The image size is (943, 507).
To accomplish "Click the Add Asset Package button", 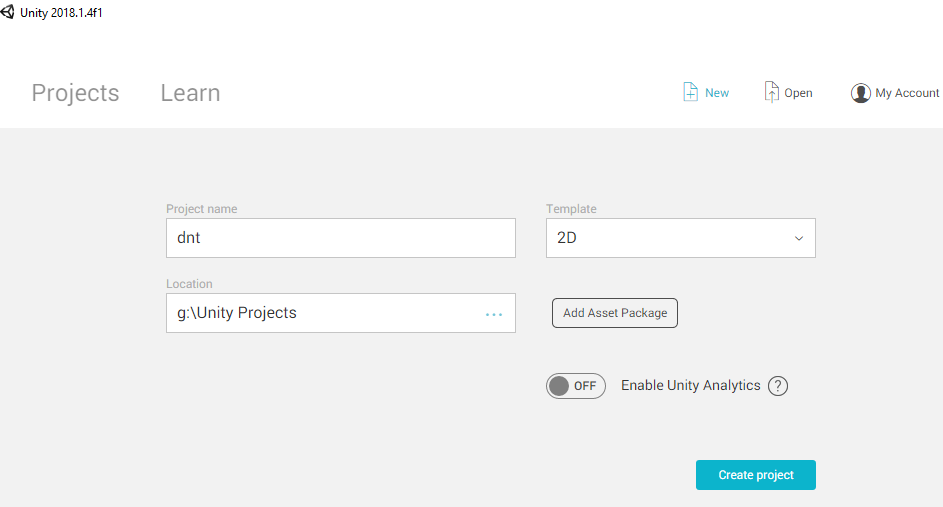I will point(615,313).
